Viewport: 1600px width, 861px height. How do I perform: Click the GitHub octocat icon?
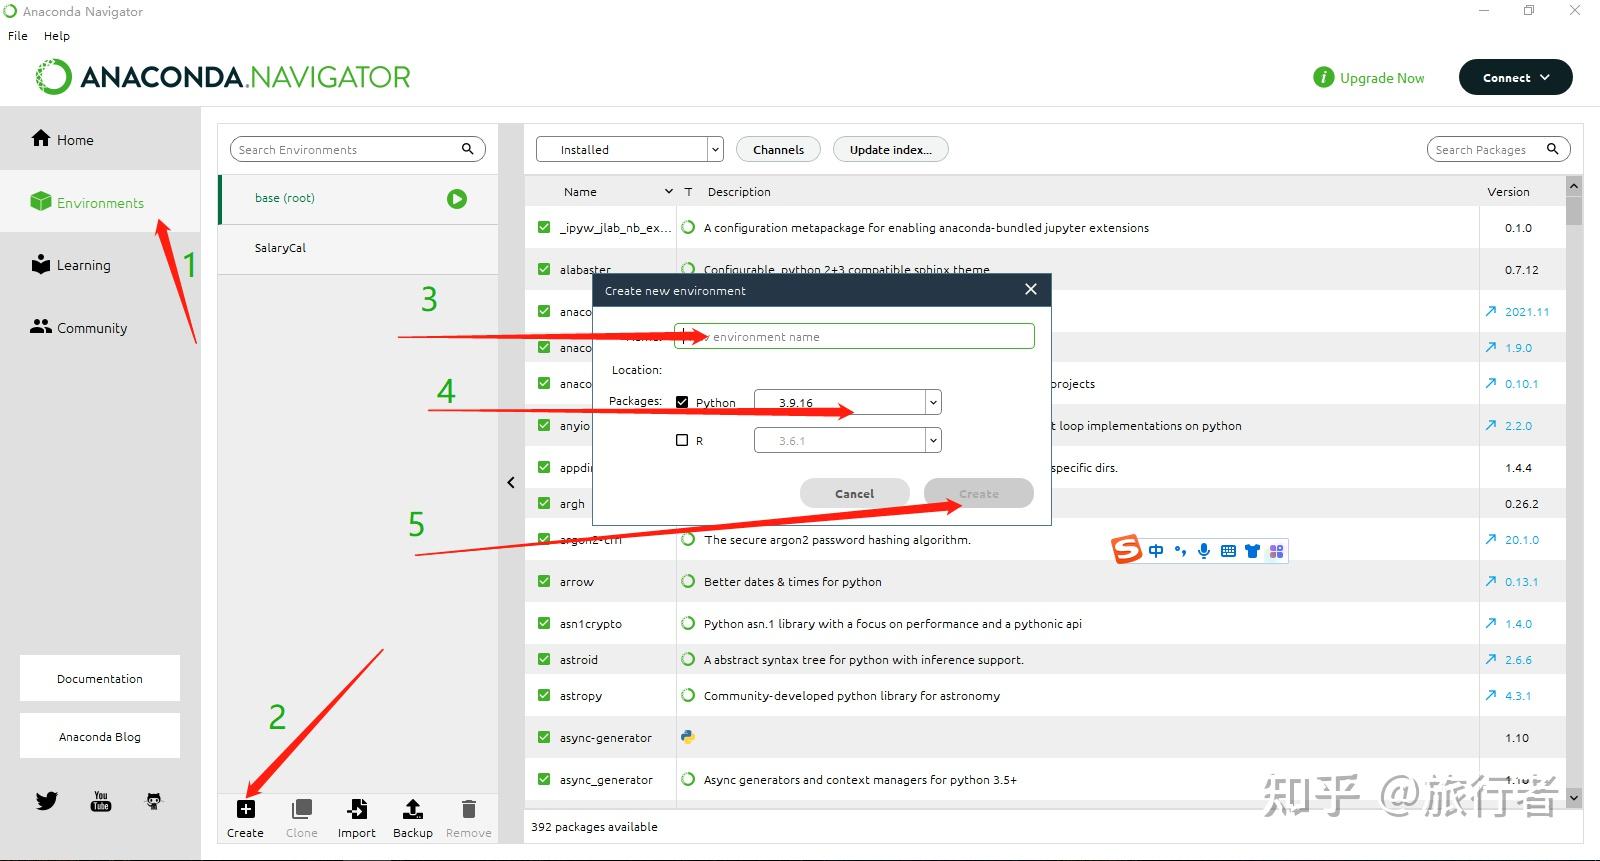coord(154,801)
